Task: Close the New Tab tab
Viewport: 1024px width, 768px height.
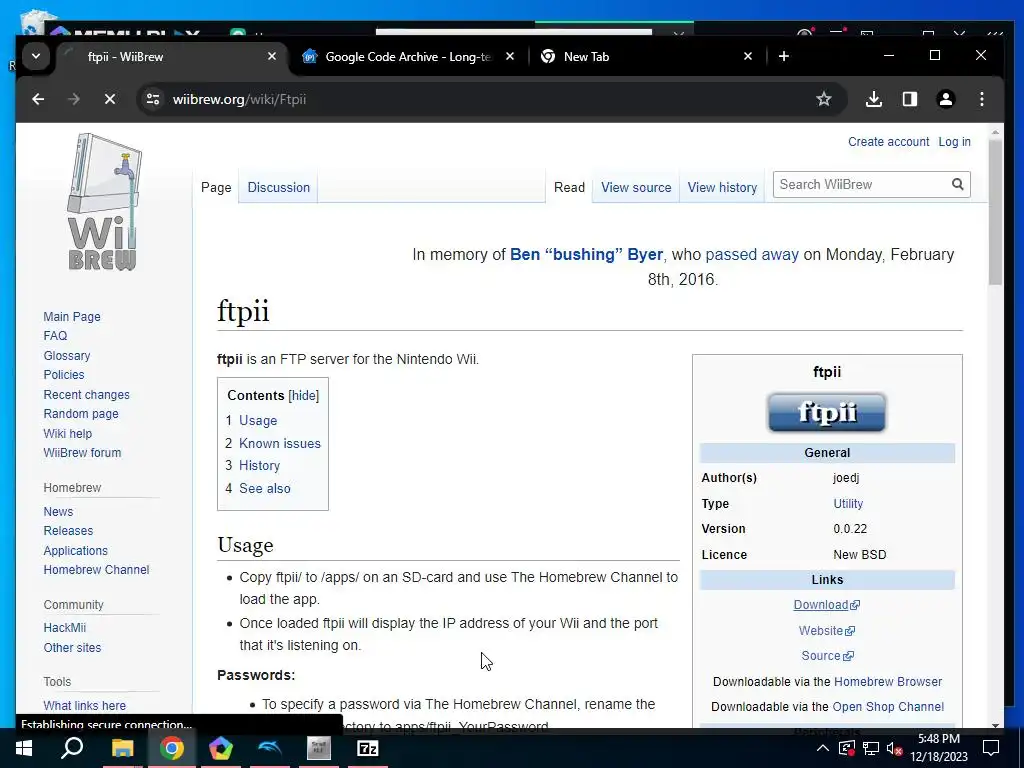Action: (748, 57)
